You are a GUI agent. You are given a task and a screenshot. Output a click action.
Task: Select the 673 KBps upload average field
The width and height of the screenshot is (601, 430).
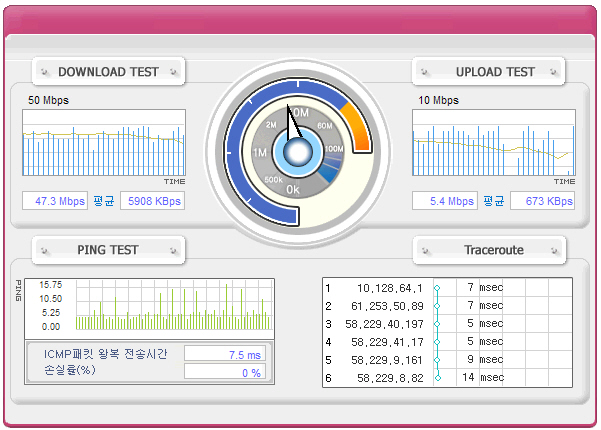point(542,201)
